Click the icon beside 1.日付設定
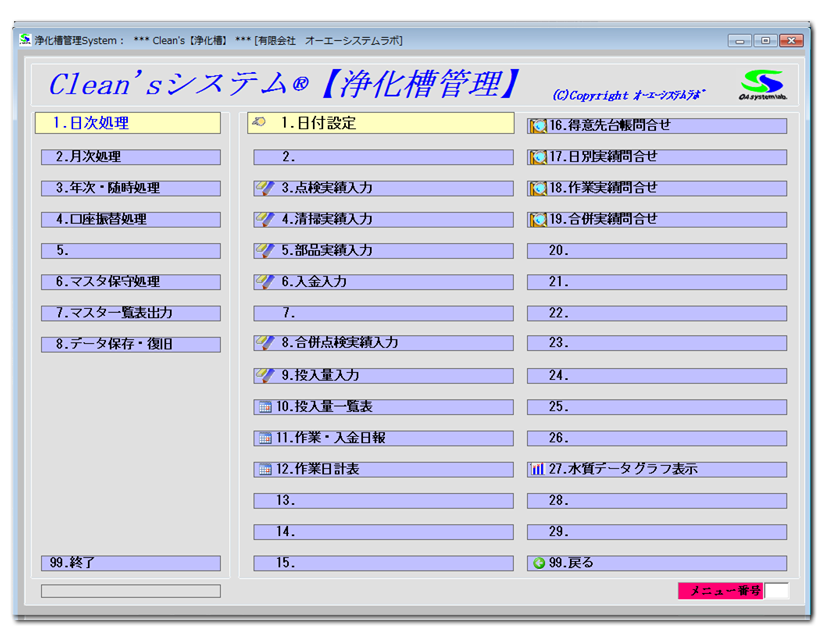The width and height of the screenshot is (820, 640). click(x=259, y=122)
